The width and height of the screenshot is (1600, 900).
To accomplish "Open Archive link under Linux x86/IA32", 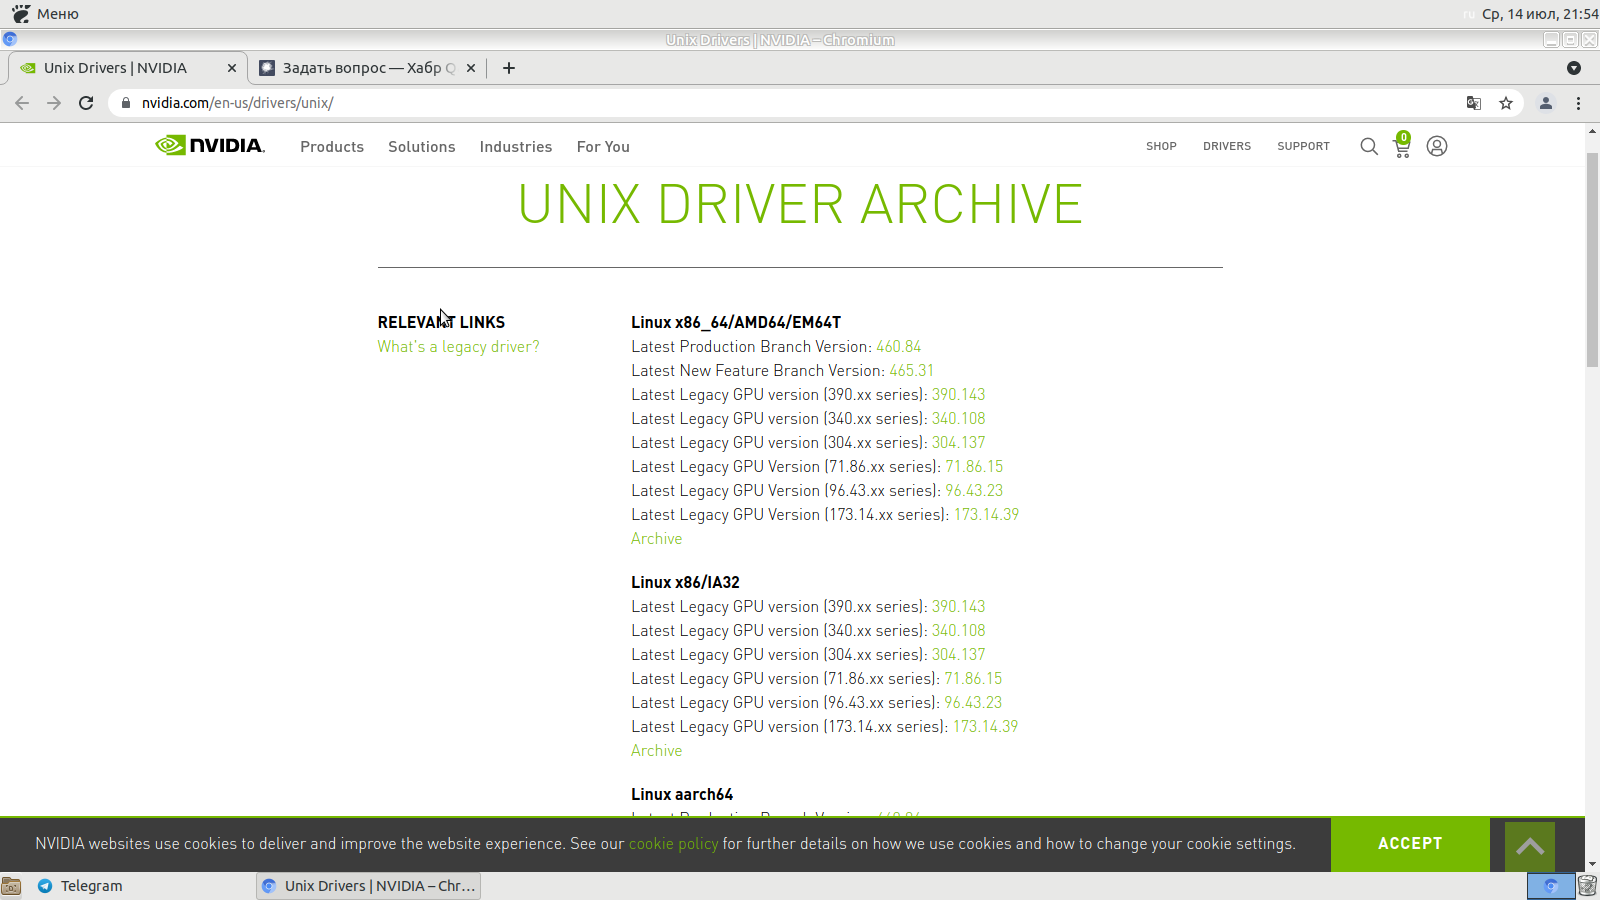I will (657, 751).
